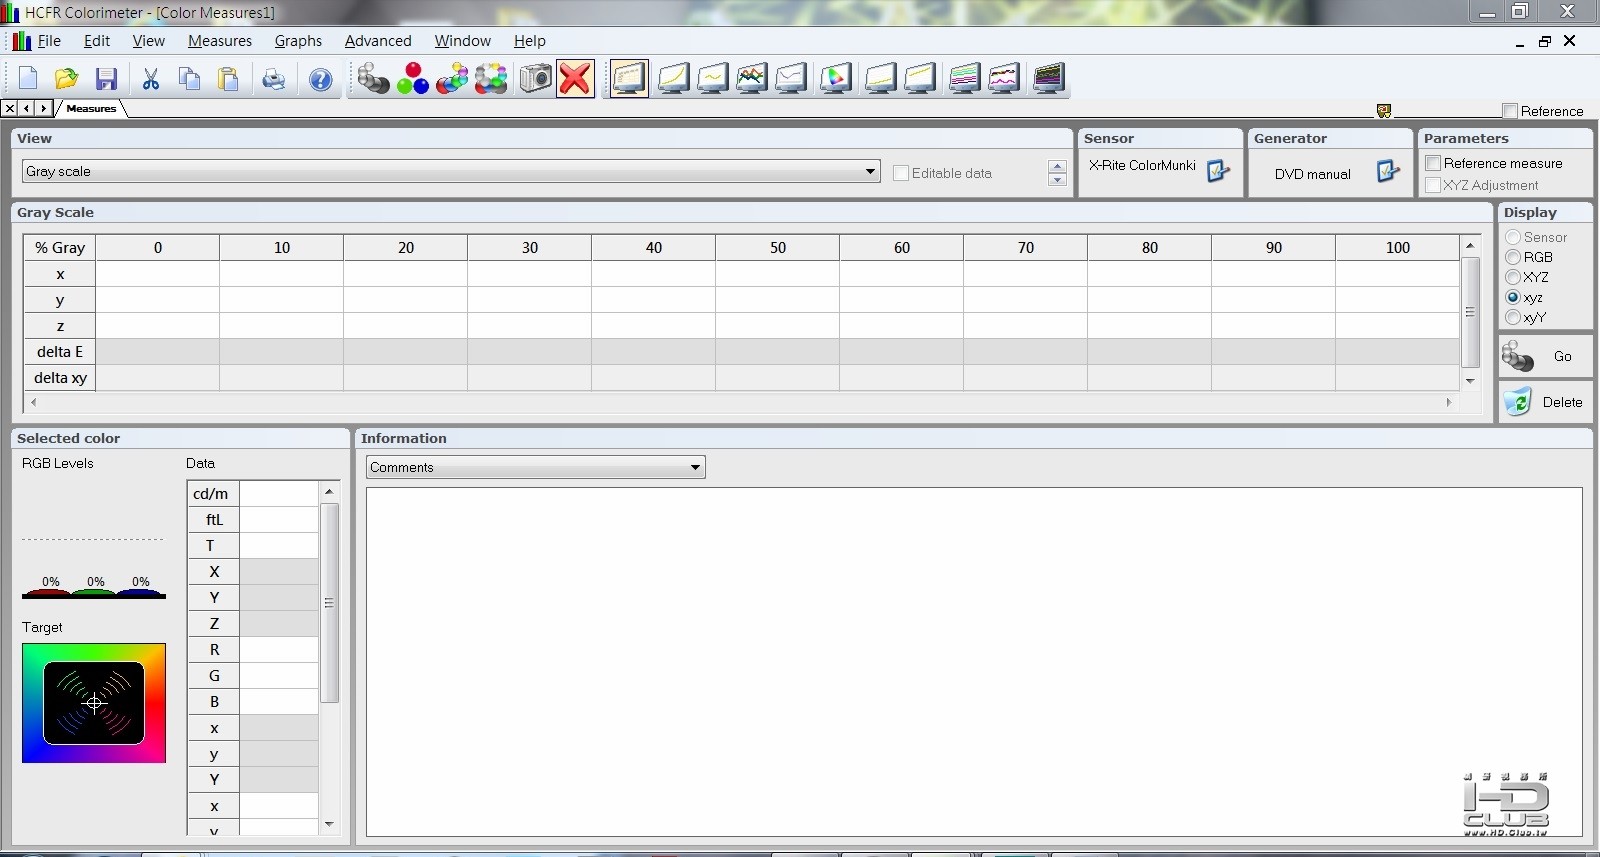The width and height of the screenshot is (1600, 857).
Task: Configure sensor via X-Rite ColorMunki icon
Action: [1218, 171]
